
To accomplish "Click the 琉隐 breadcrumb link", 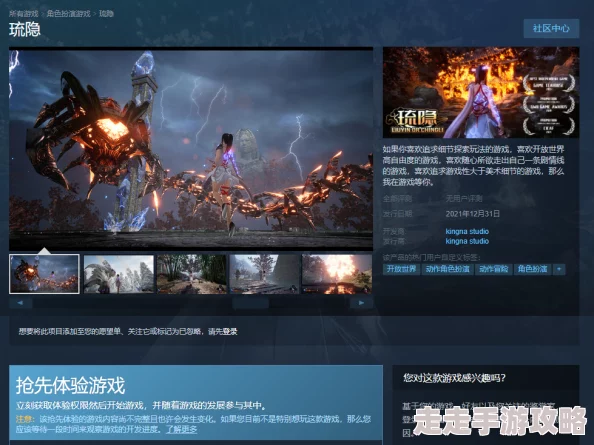I will click(x=106, y=14).
